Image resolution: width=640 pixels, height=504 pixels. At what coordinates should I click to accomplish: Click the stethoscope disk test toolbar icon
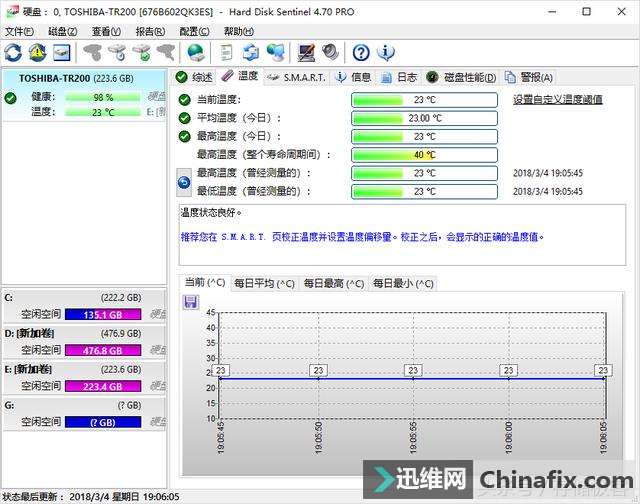click(x=118, y=53)
